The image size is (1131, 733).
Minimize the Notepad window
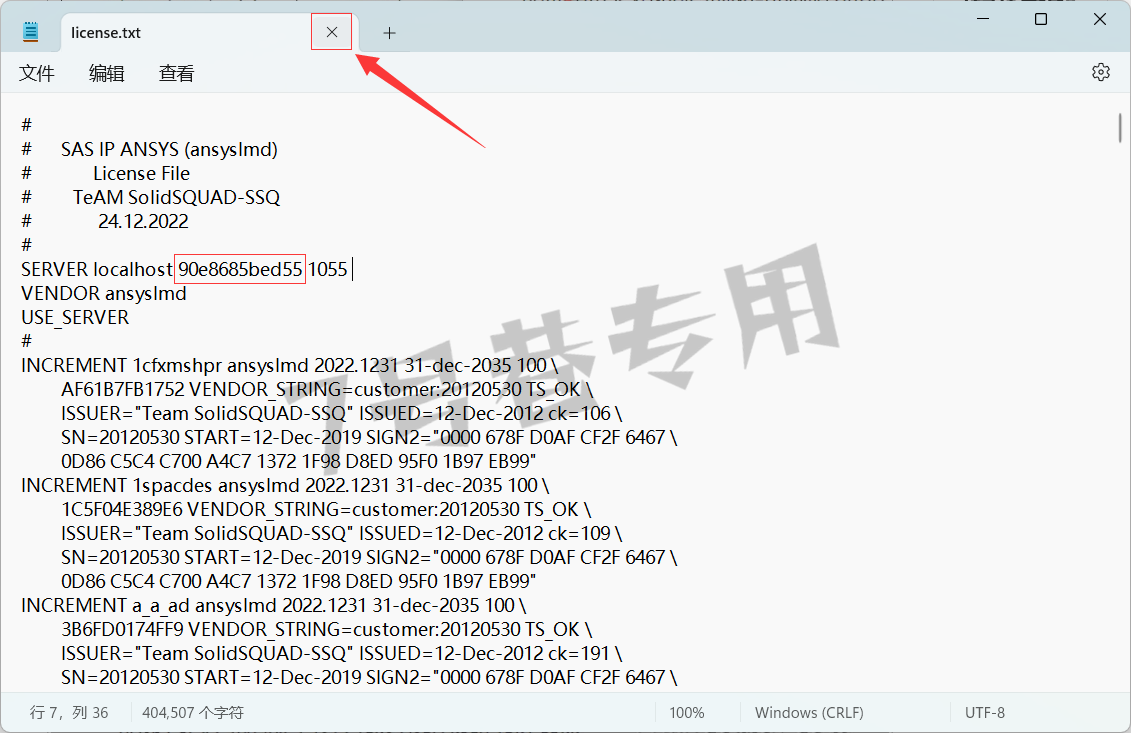point(982,19)
